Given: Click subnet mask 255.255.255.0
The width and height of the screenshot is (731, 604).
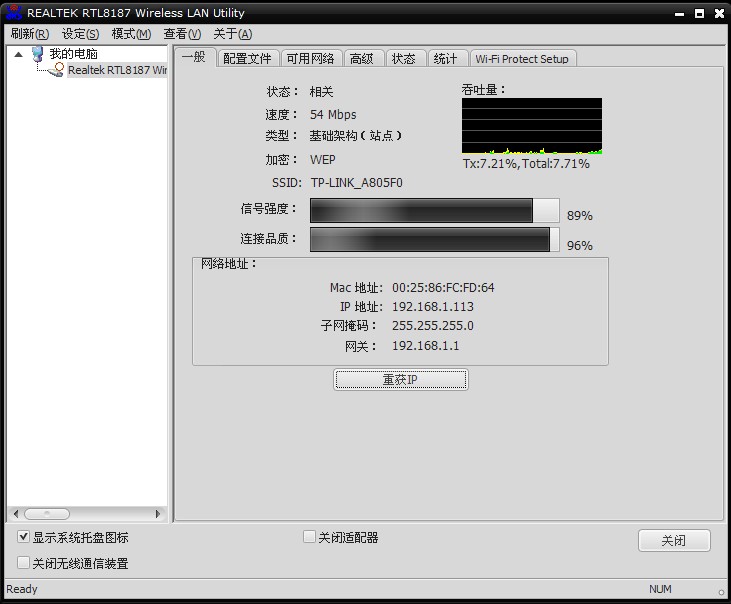Looking at the screenshot, I should (x=433, y=326).
